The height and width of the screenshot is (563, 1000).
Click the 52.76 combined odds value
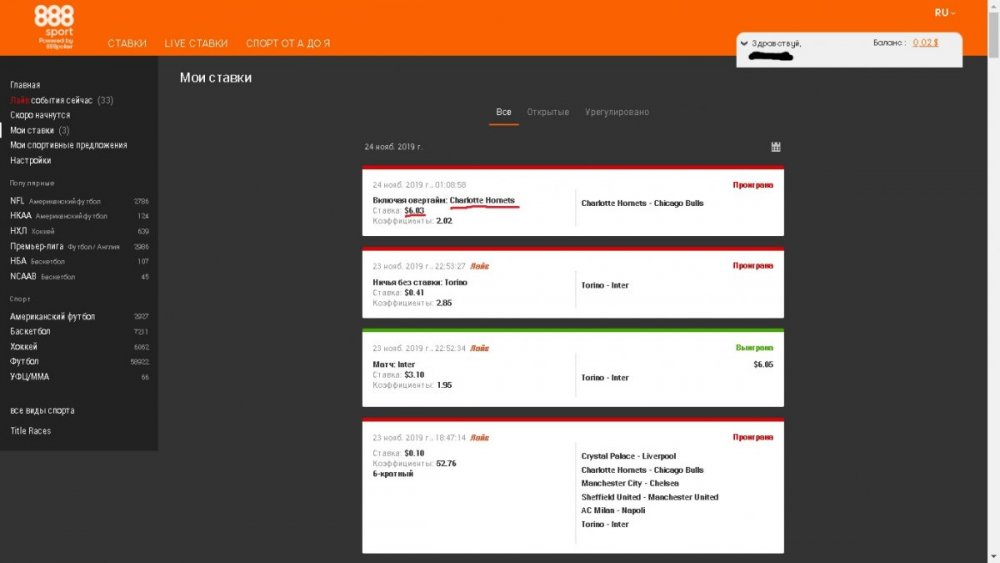[446, 464]
